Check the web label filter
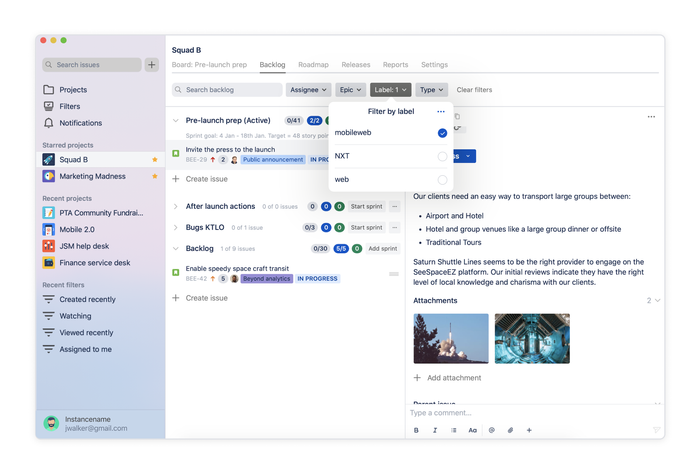700x474 pixels. tap(442, 179)
